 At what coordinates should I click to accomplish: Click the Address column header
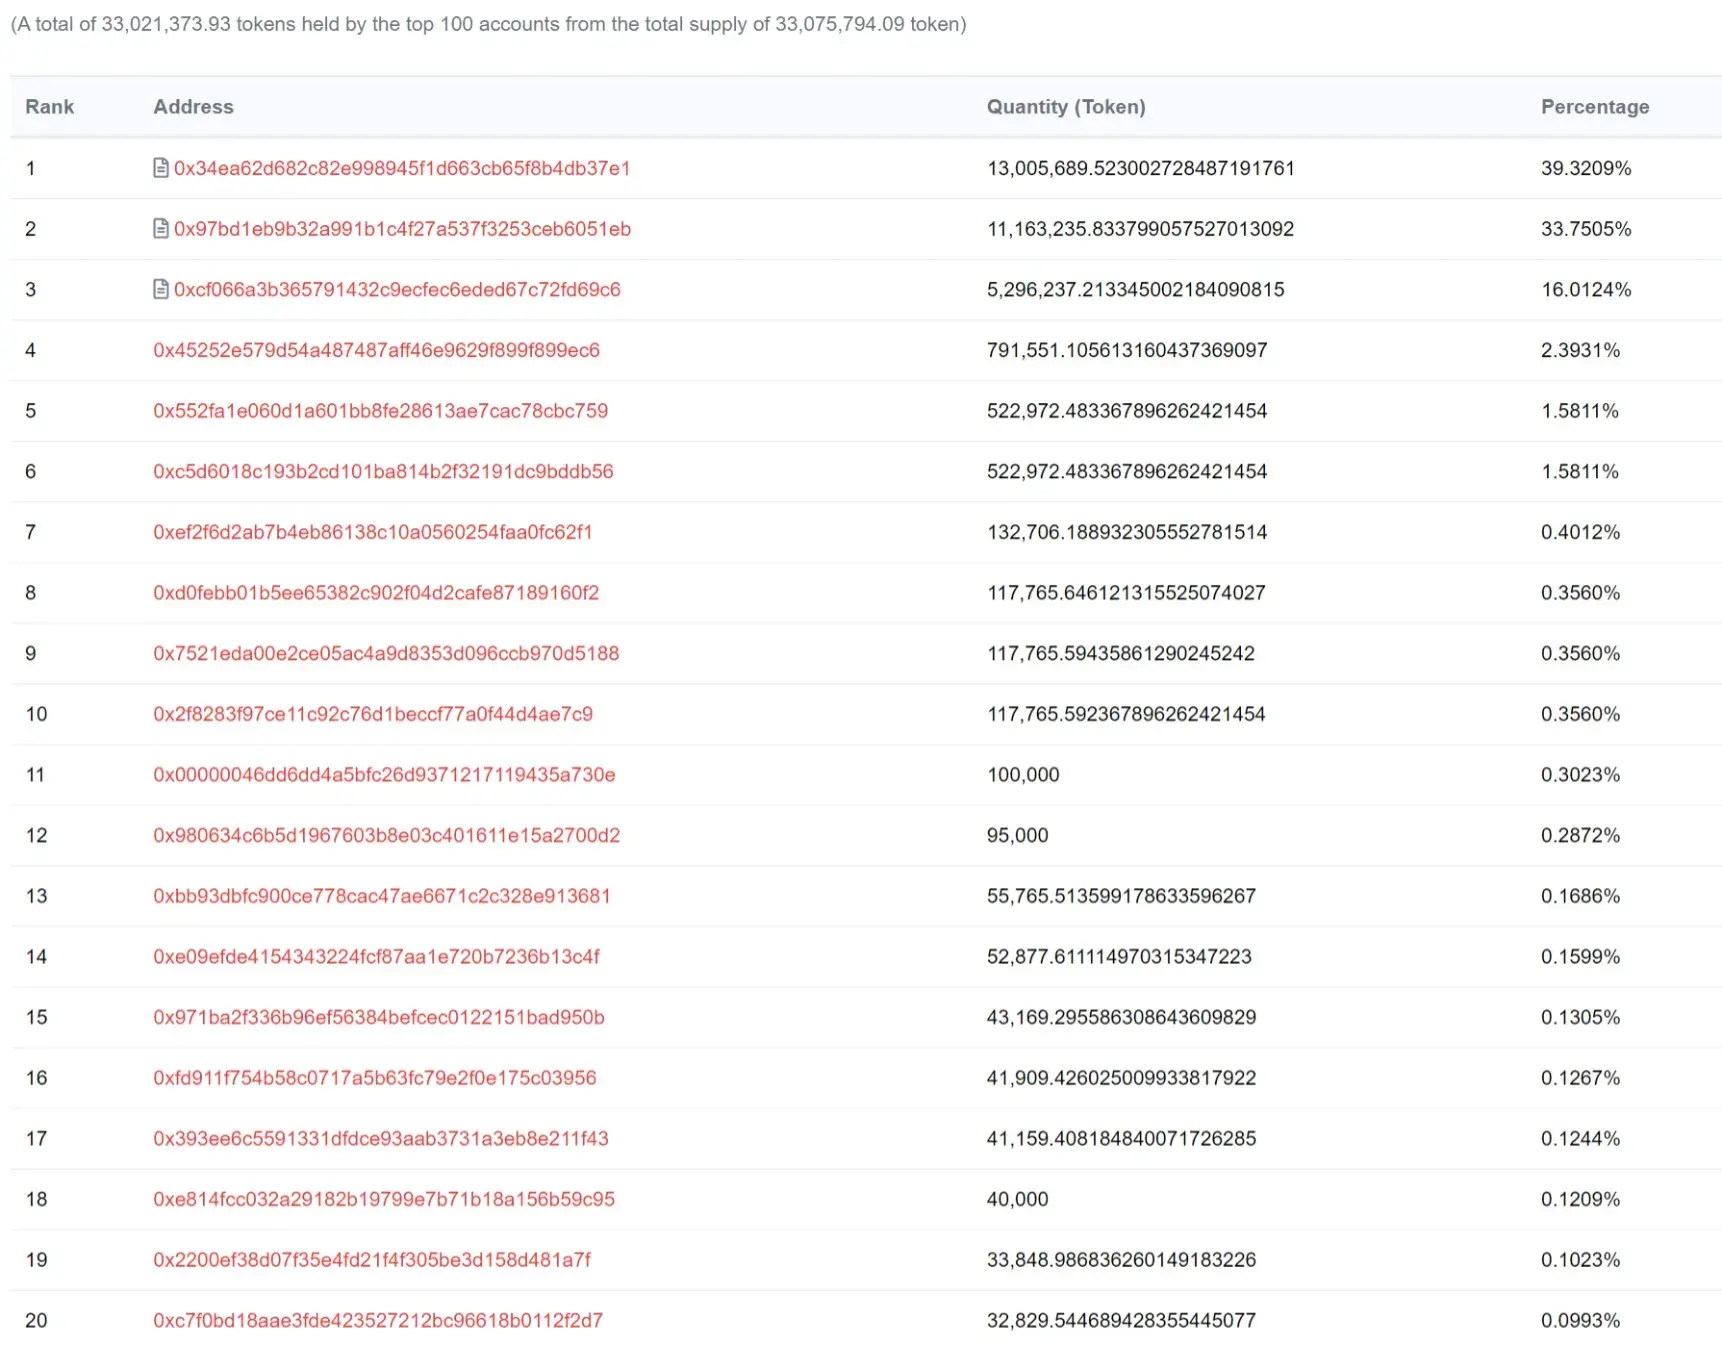click(193, 107)
